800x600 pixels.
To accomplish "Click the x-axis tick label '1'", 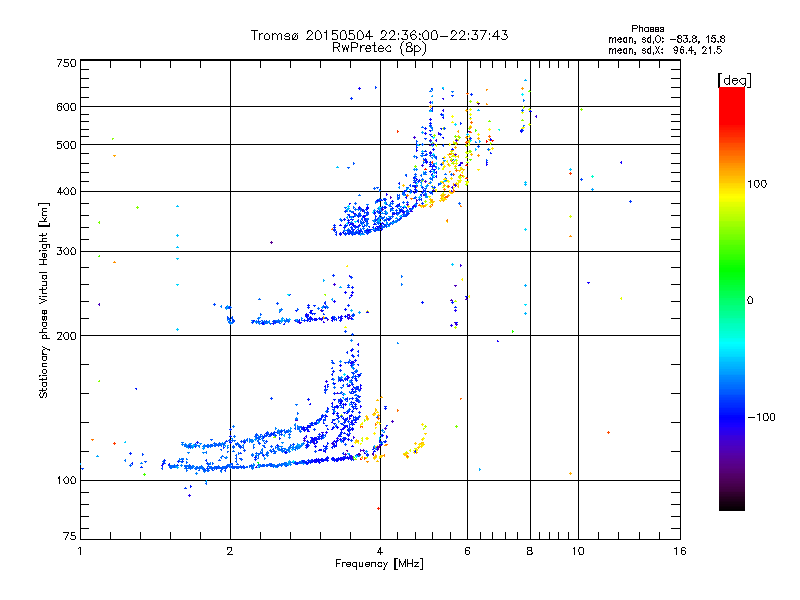I will 80,551.
